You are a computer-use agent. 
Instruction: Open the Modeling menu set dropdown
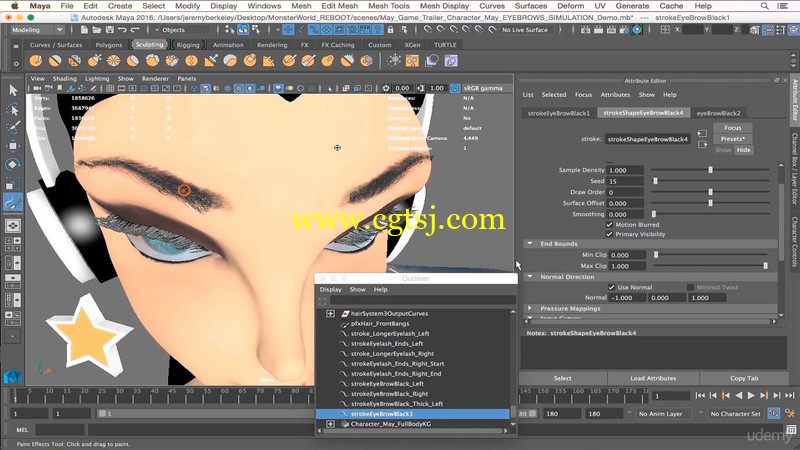[37, 30]
